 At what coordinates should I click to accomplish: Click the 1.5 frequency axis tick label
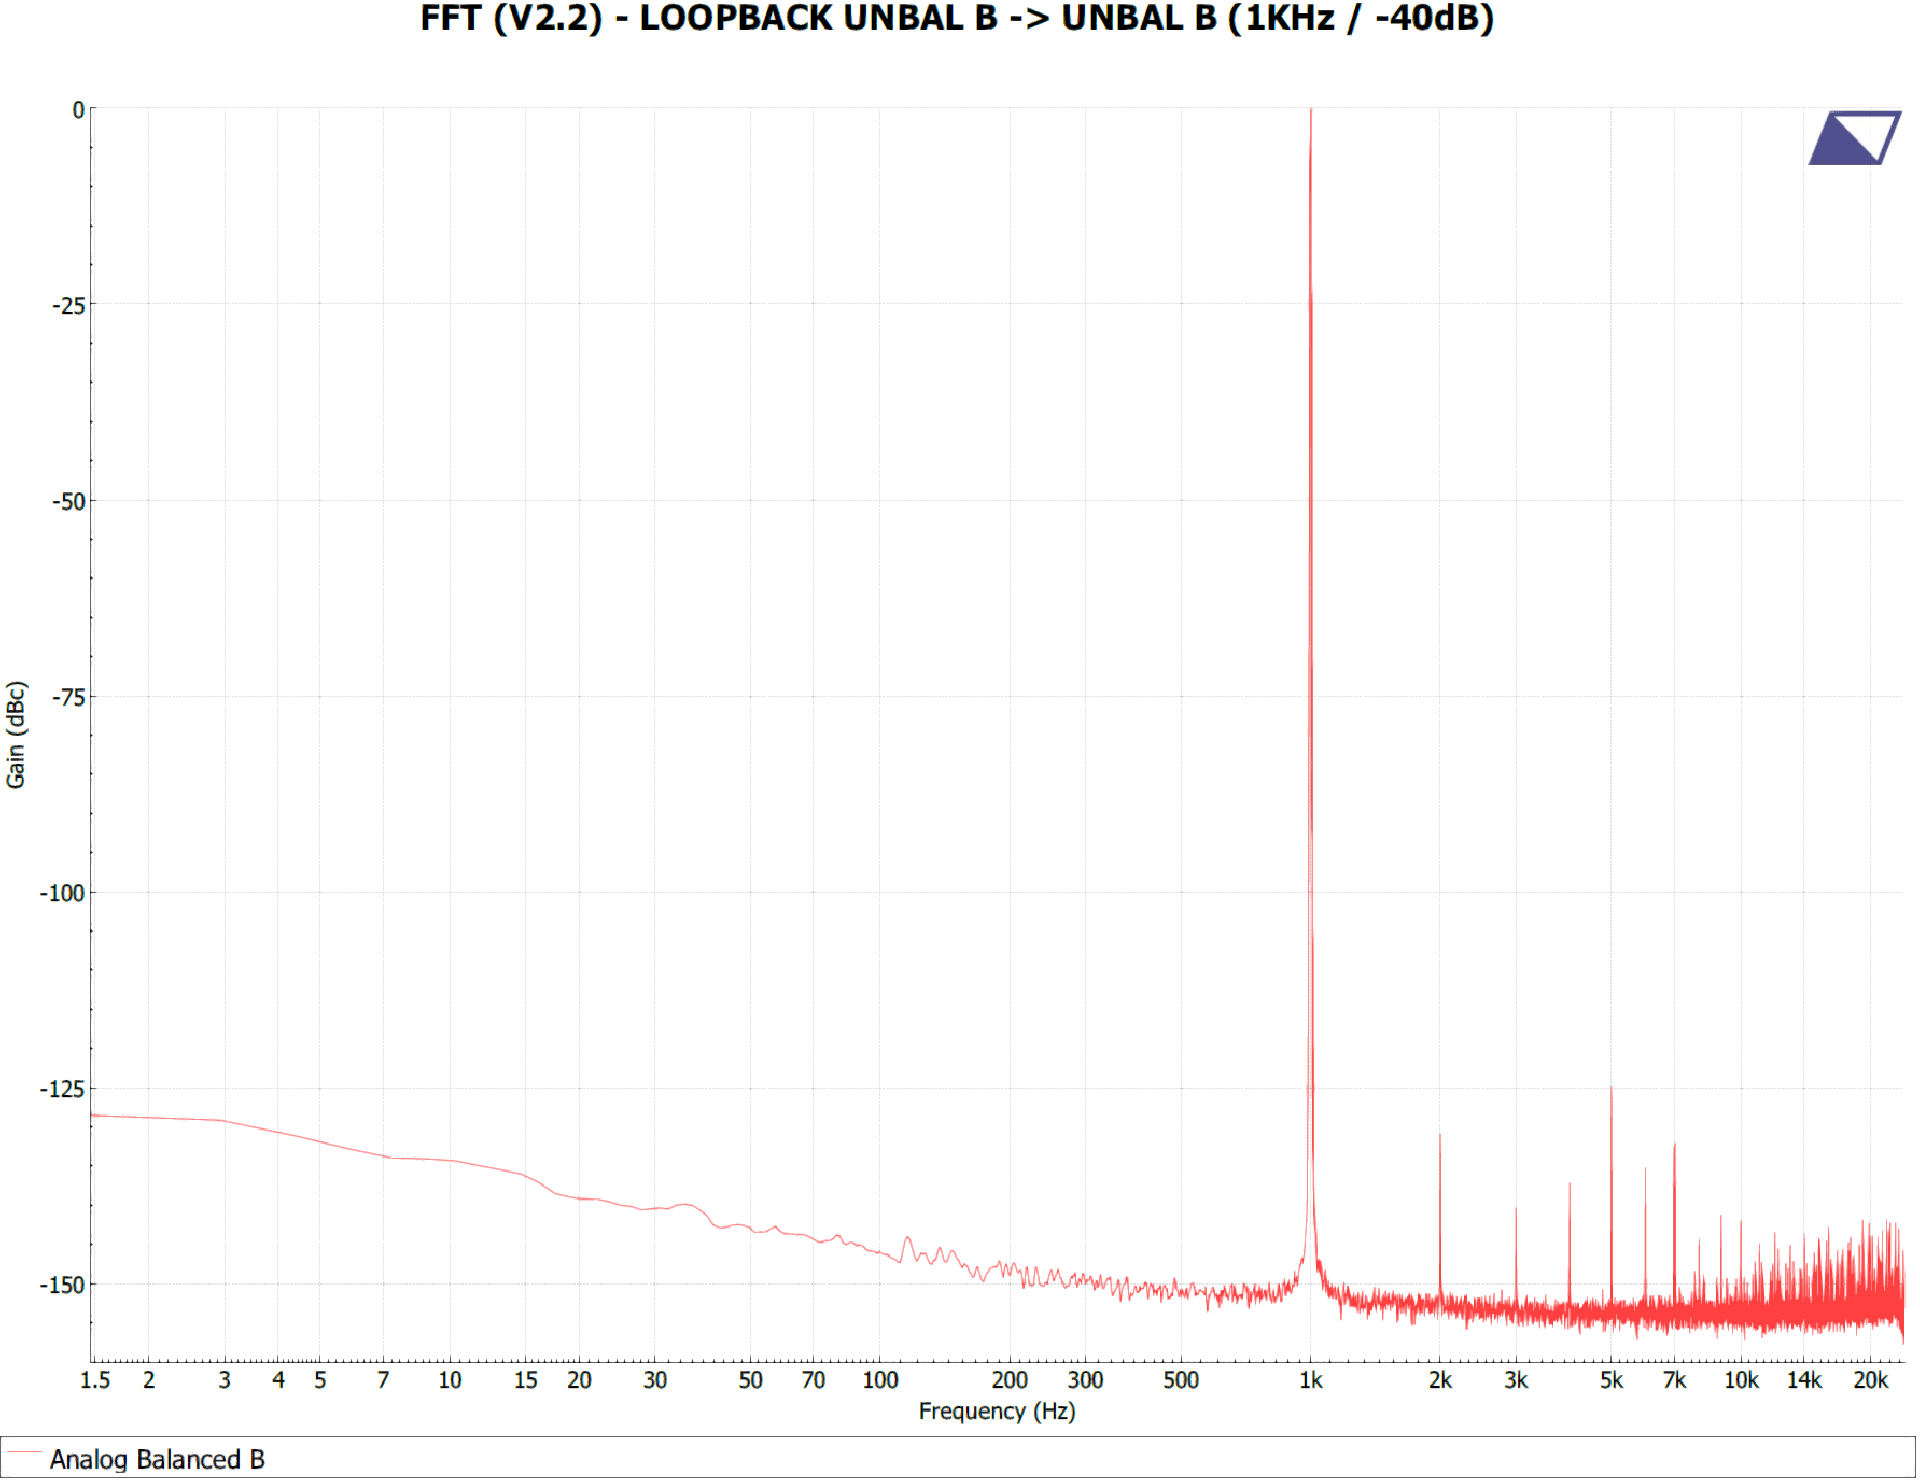[95, 1381]
